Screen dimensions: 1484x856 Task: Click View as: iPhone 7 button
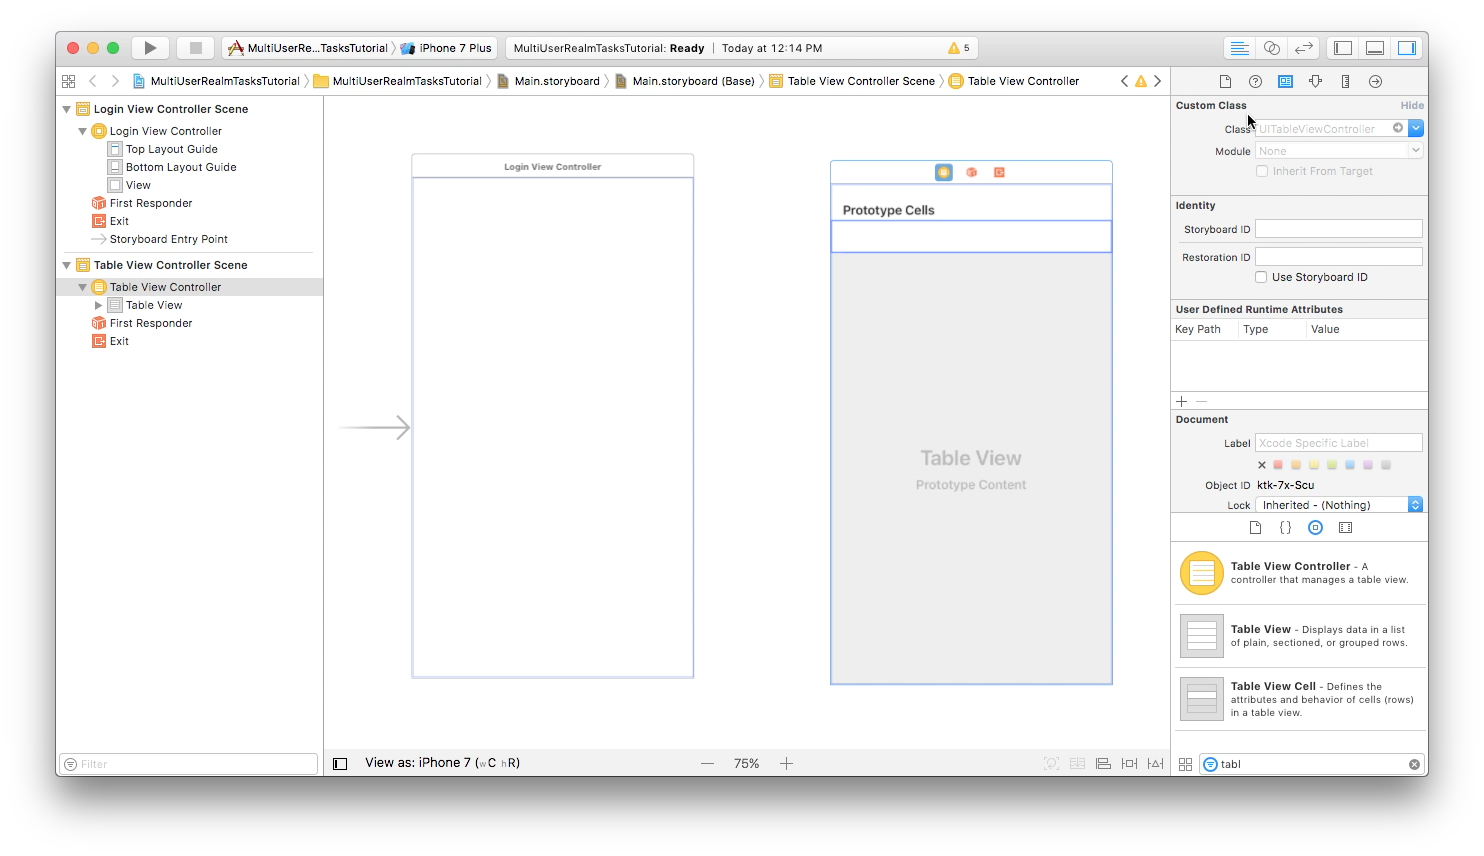point(442,763)
